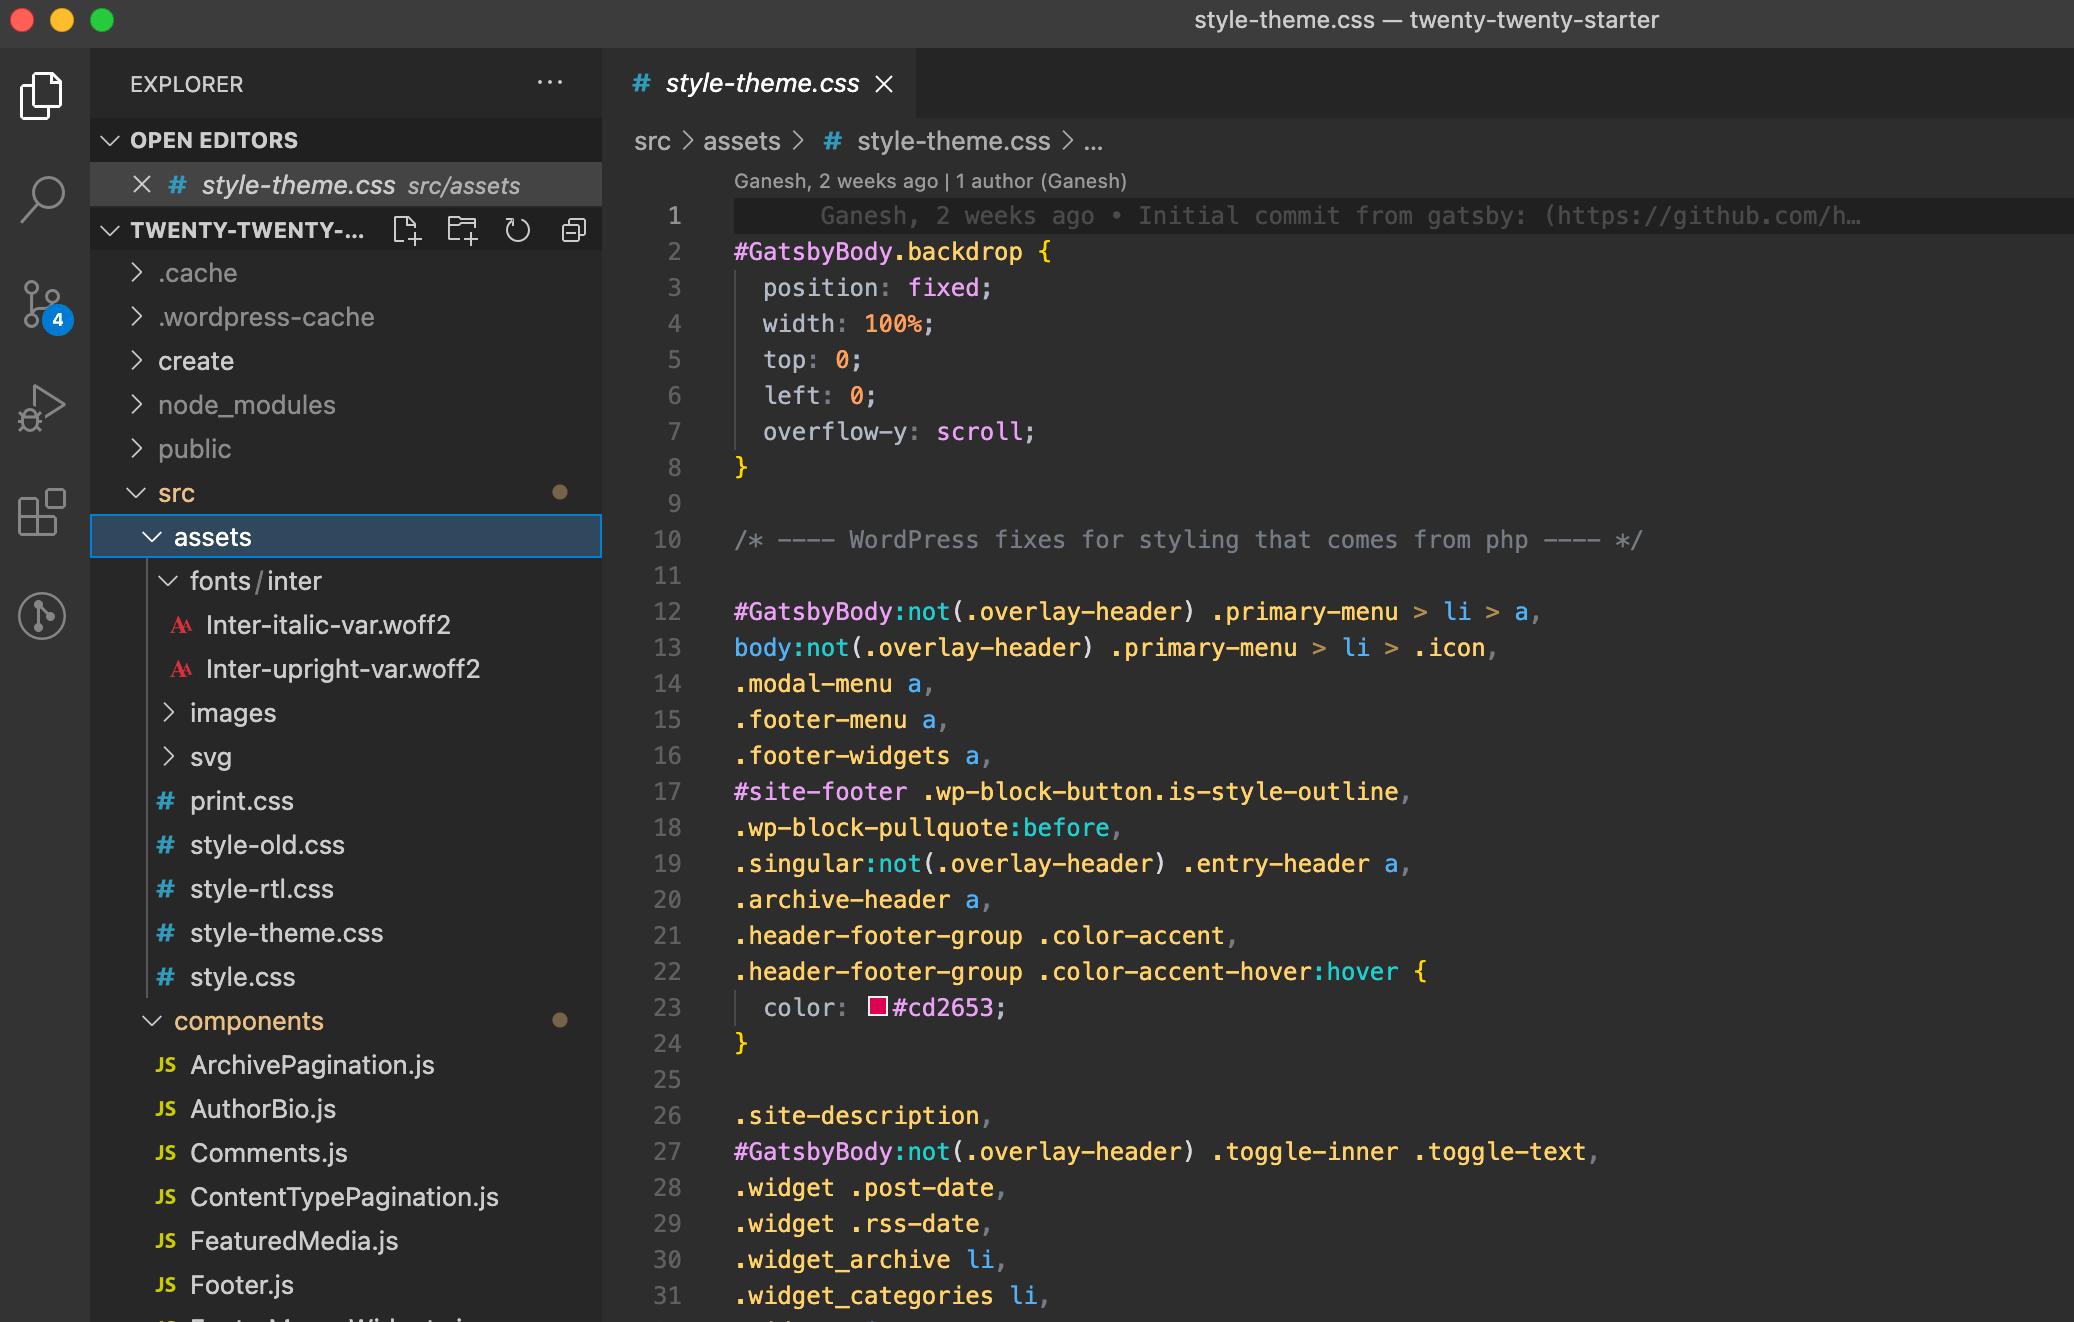Place cursor on 'position: fixed;' line
Image resolution: width=2074 pixels, height=1322 pixels.
tap(877, 288)
